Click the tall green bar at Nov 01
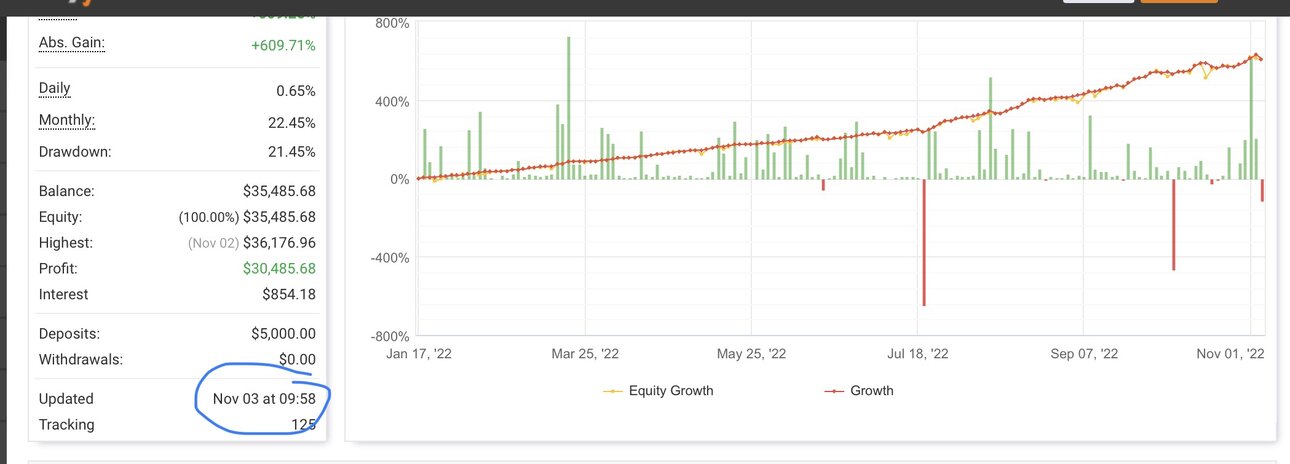Image resolution: width=1290 pixels, height=464 pixels. point(1251,118)
